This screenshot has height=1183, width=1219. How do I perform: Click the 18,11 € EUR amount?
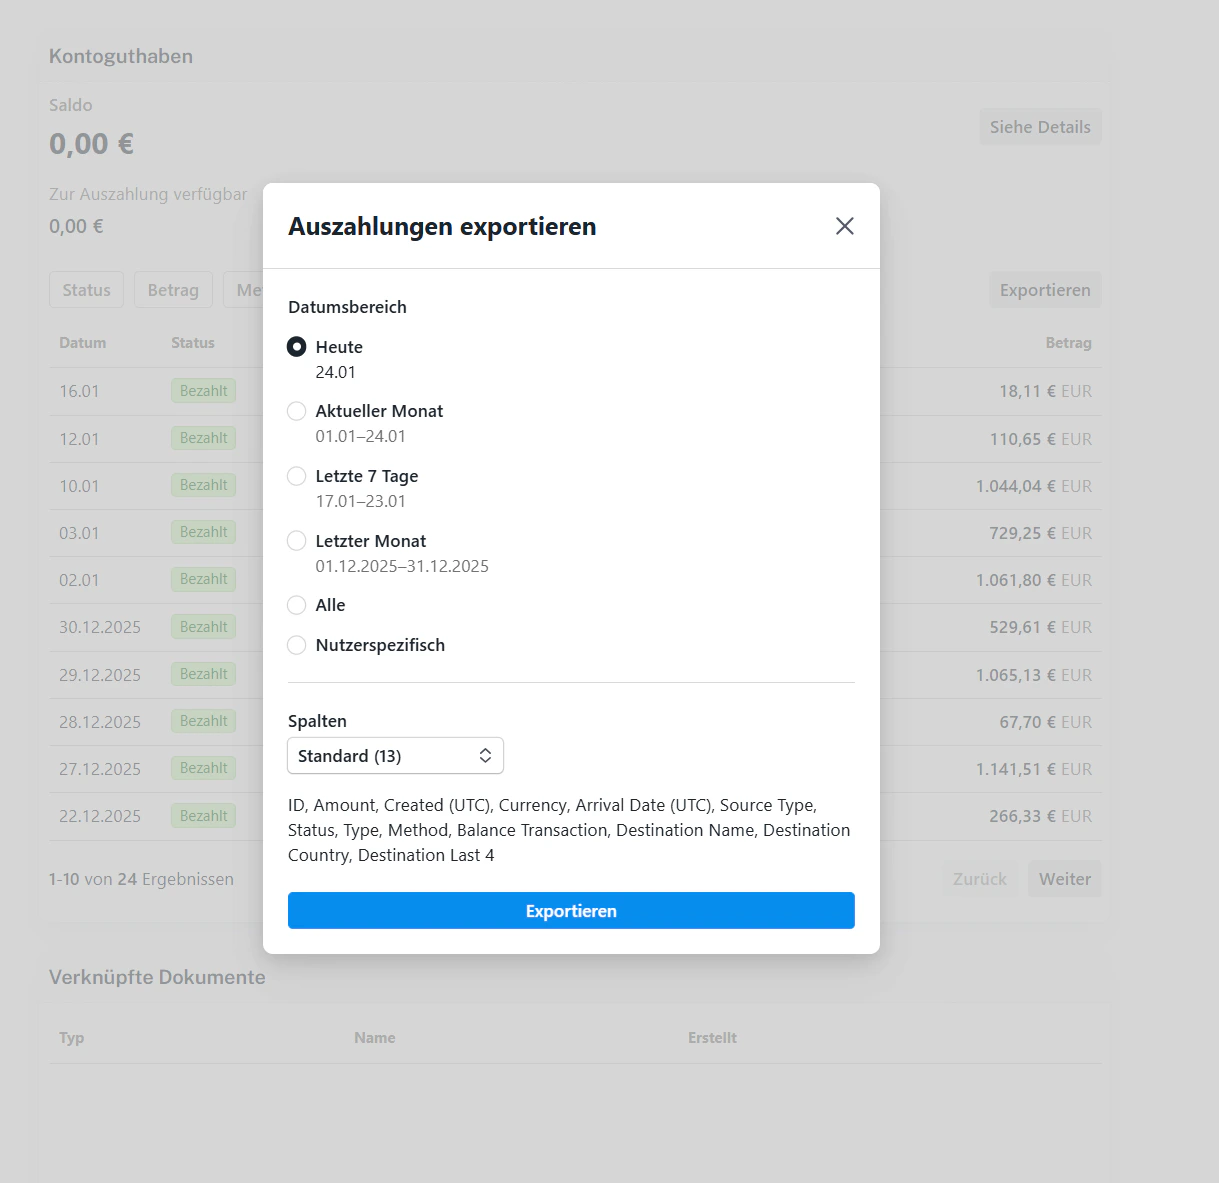[x=1045, y=392]
